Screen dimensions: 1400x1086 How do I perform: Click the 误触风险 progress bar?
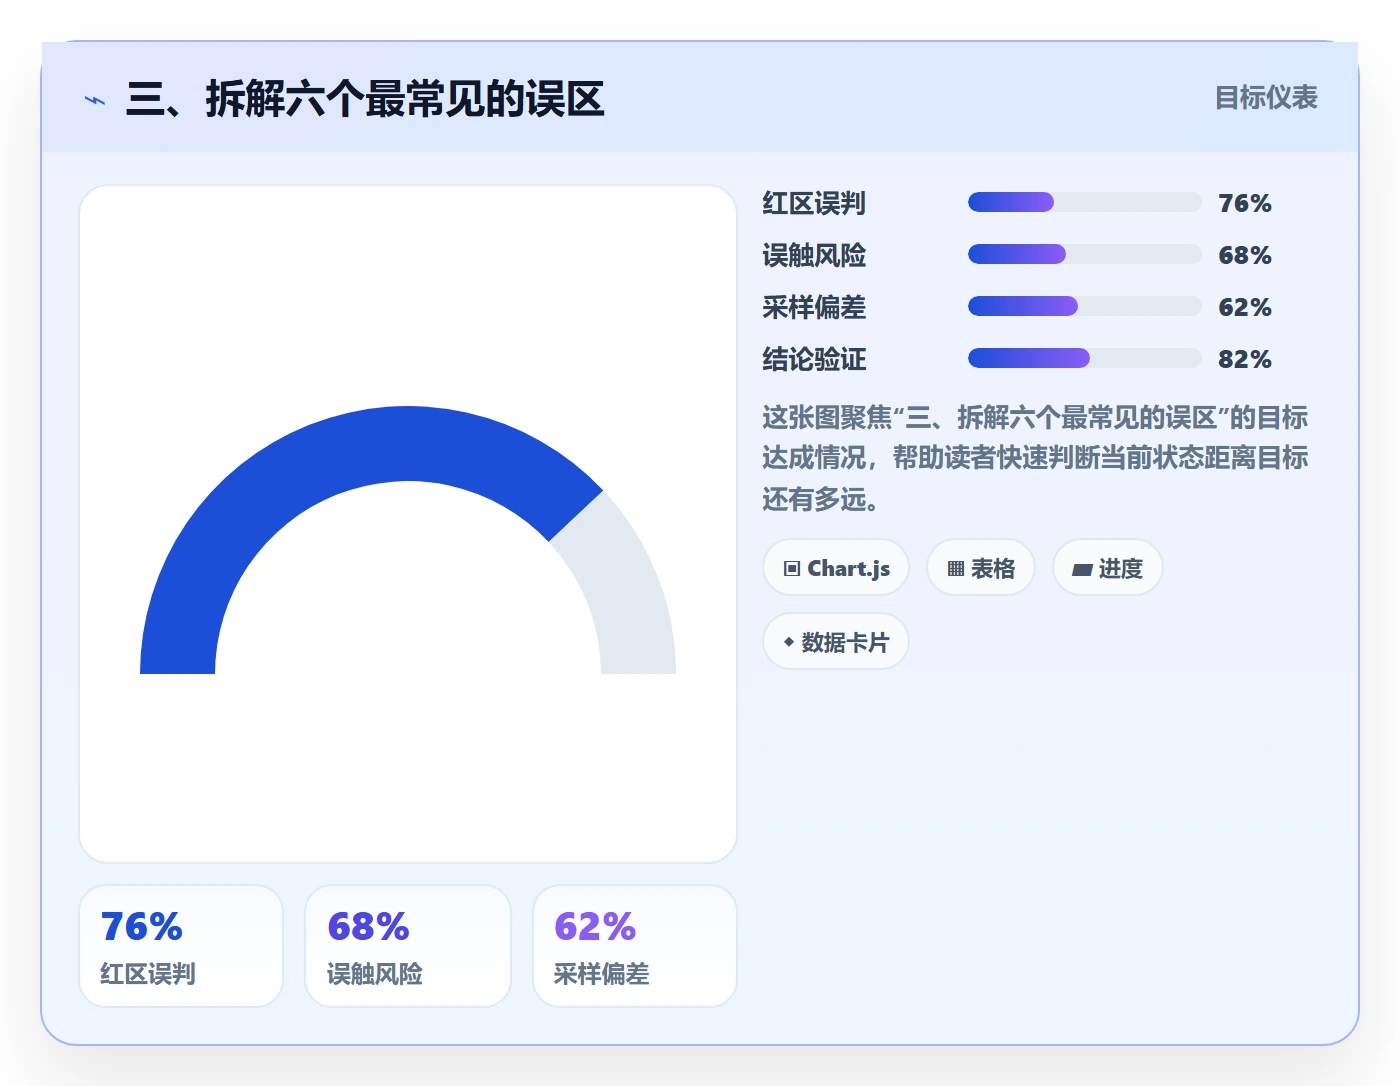click(1084, 254)
